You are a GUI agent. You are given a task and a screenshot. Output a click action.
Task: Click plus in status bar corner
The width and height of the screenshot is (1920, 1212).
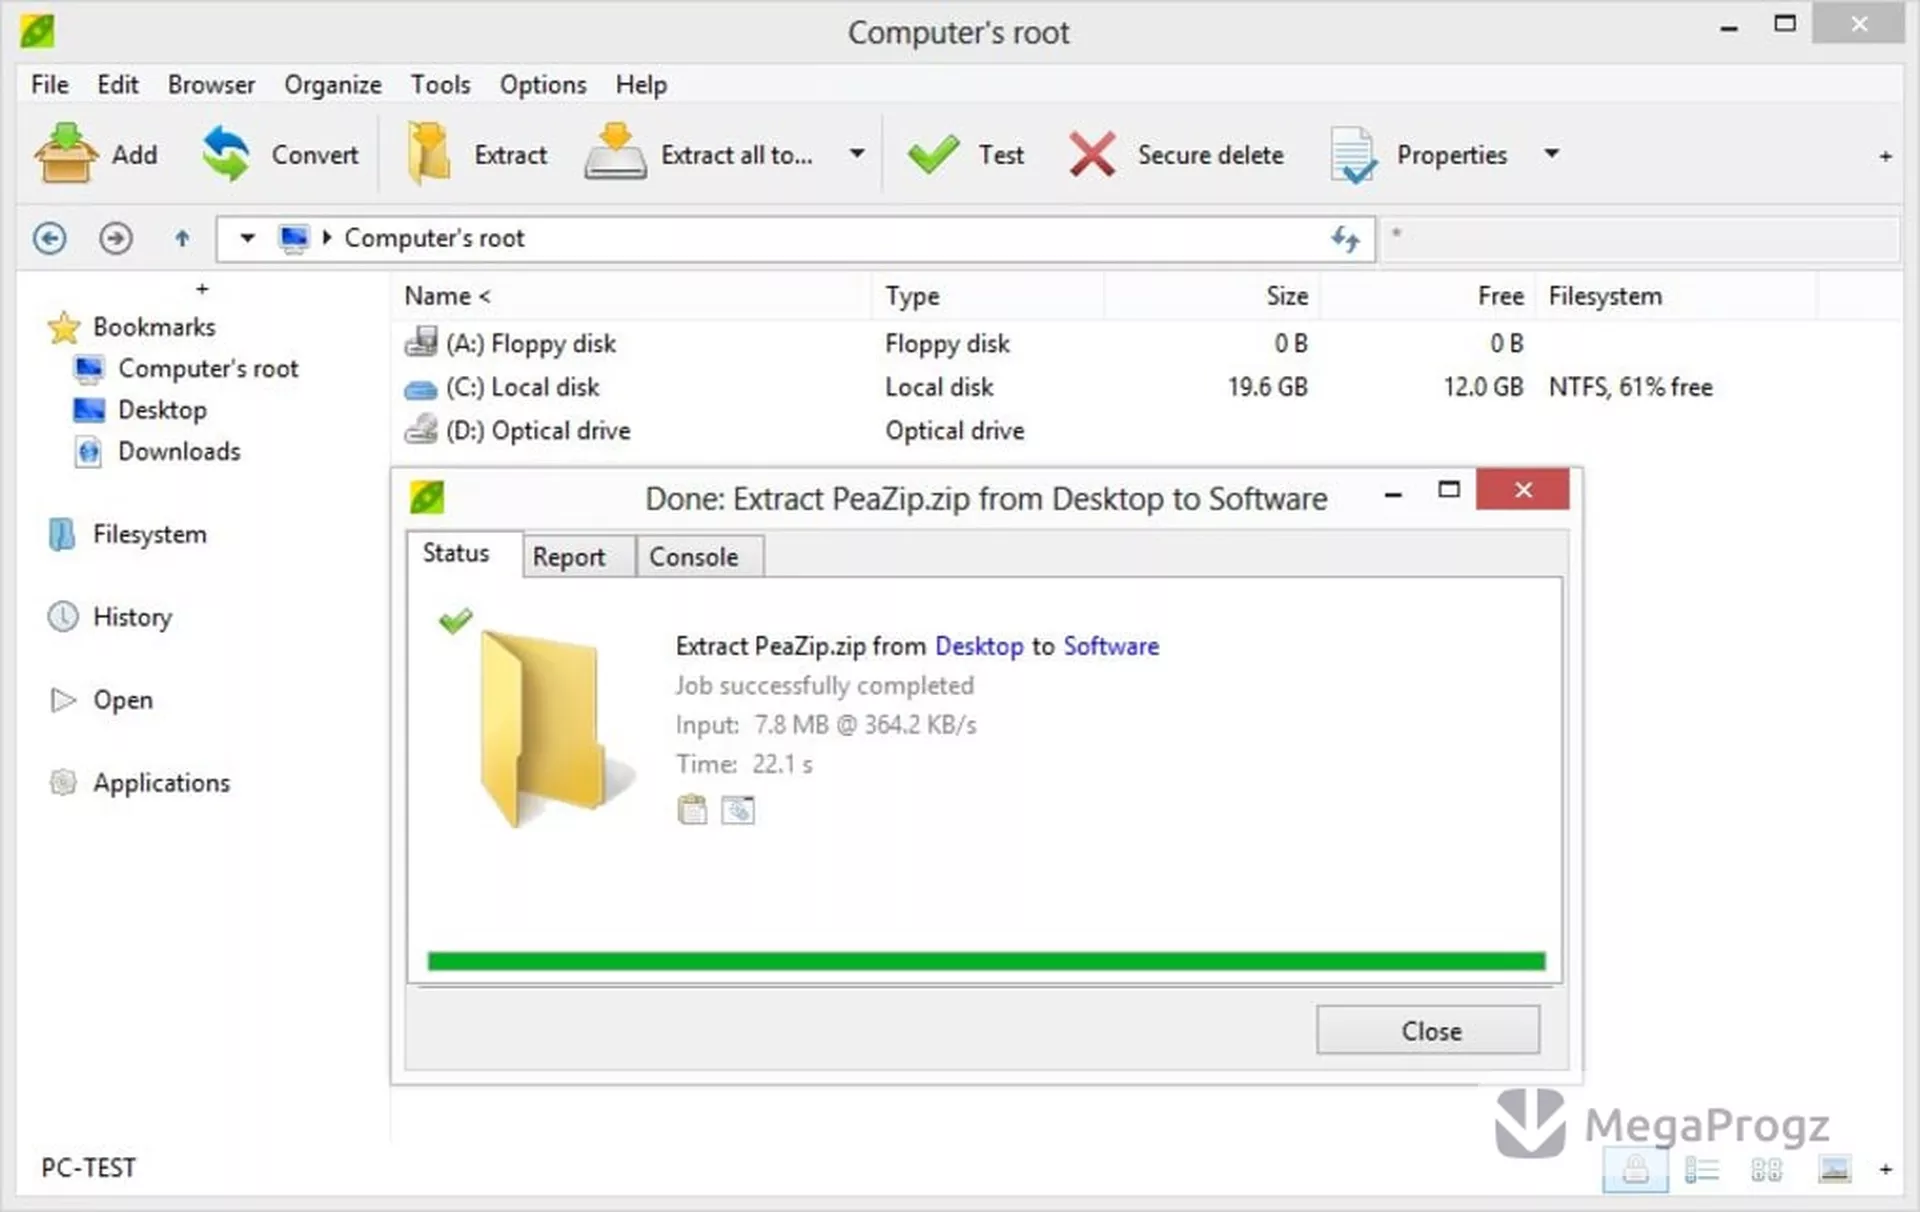[x=1885, y=1169]
